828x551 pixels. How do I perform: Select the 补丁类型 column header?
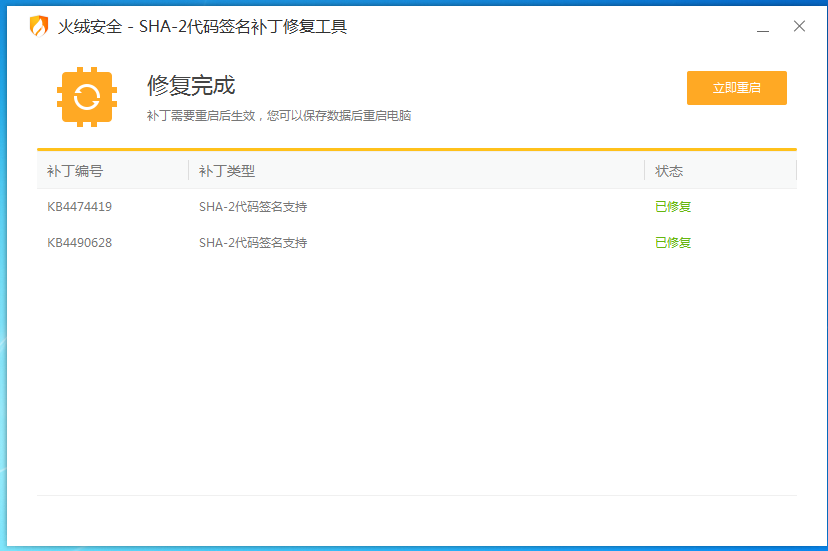pos(417,171)
